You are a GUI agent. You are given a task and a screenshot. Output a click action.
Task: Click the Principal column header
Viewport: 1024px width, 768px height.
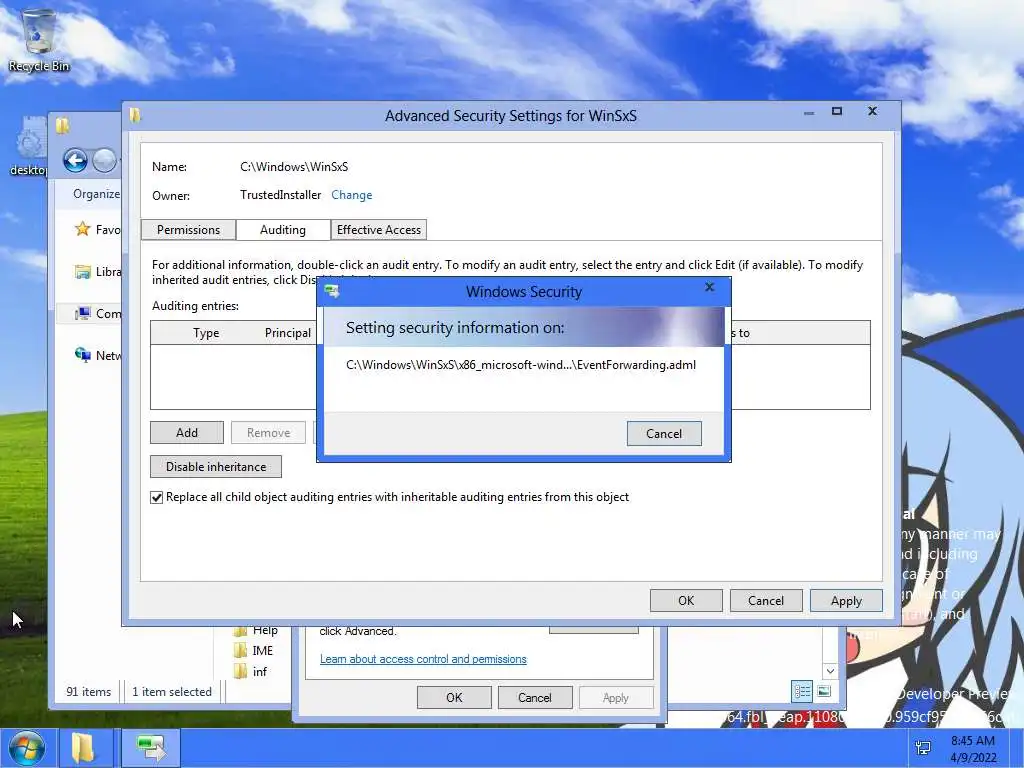click(x=288, y=332)
